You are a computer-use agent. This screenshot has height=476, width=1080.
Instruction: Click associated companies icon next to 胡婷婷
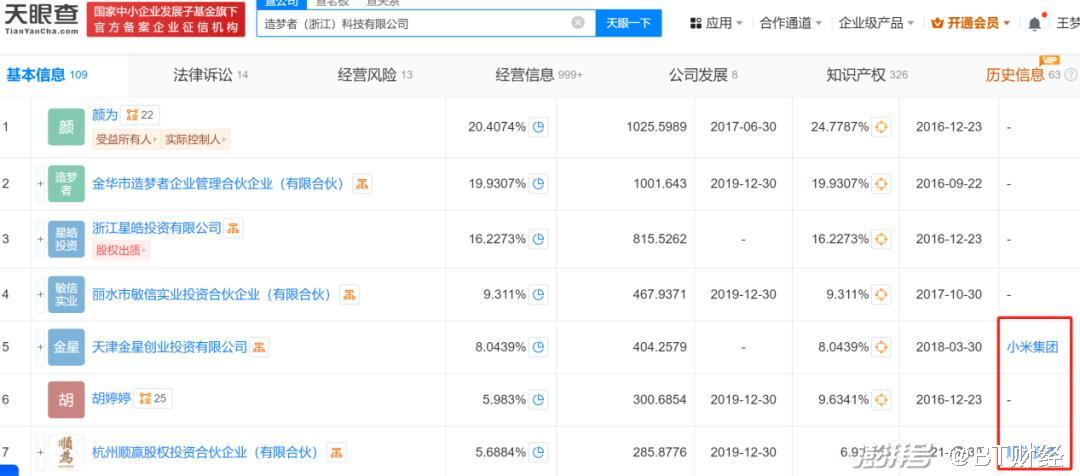pos(145,399)
